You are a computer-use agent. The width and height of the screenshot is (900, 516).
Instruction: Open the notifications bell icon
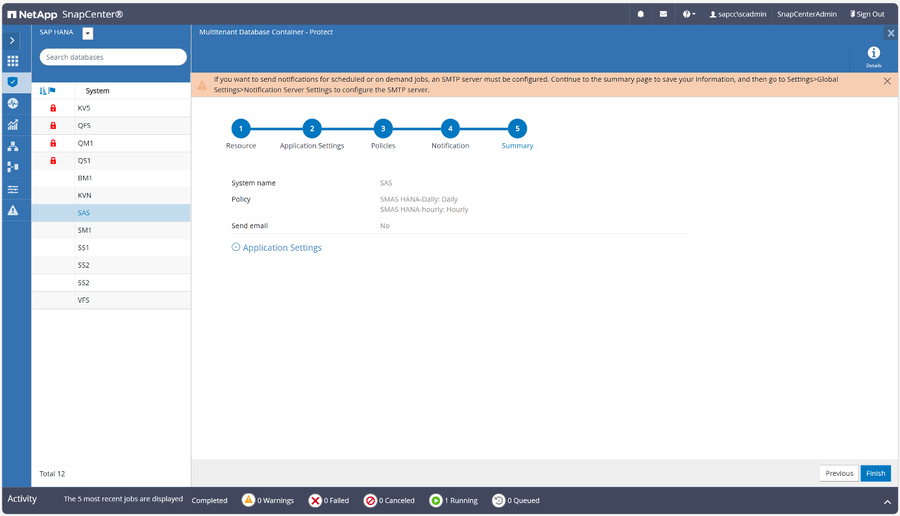641,14
